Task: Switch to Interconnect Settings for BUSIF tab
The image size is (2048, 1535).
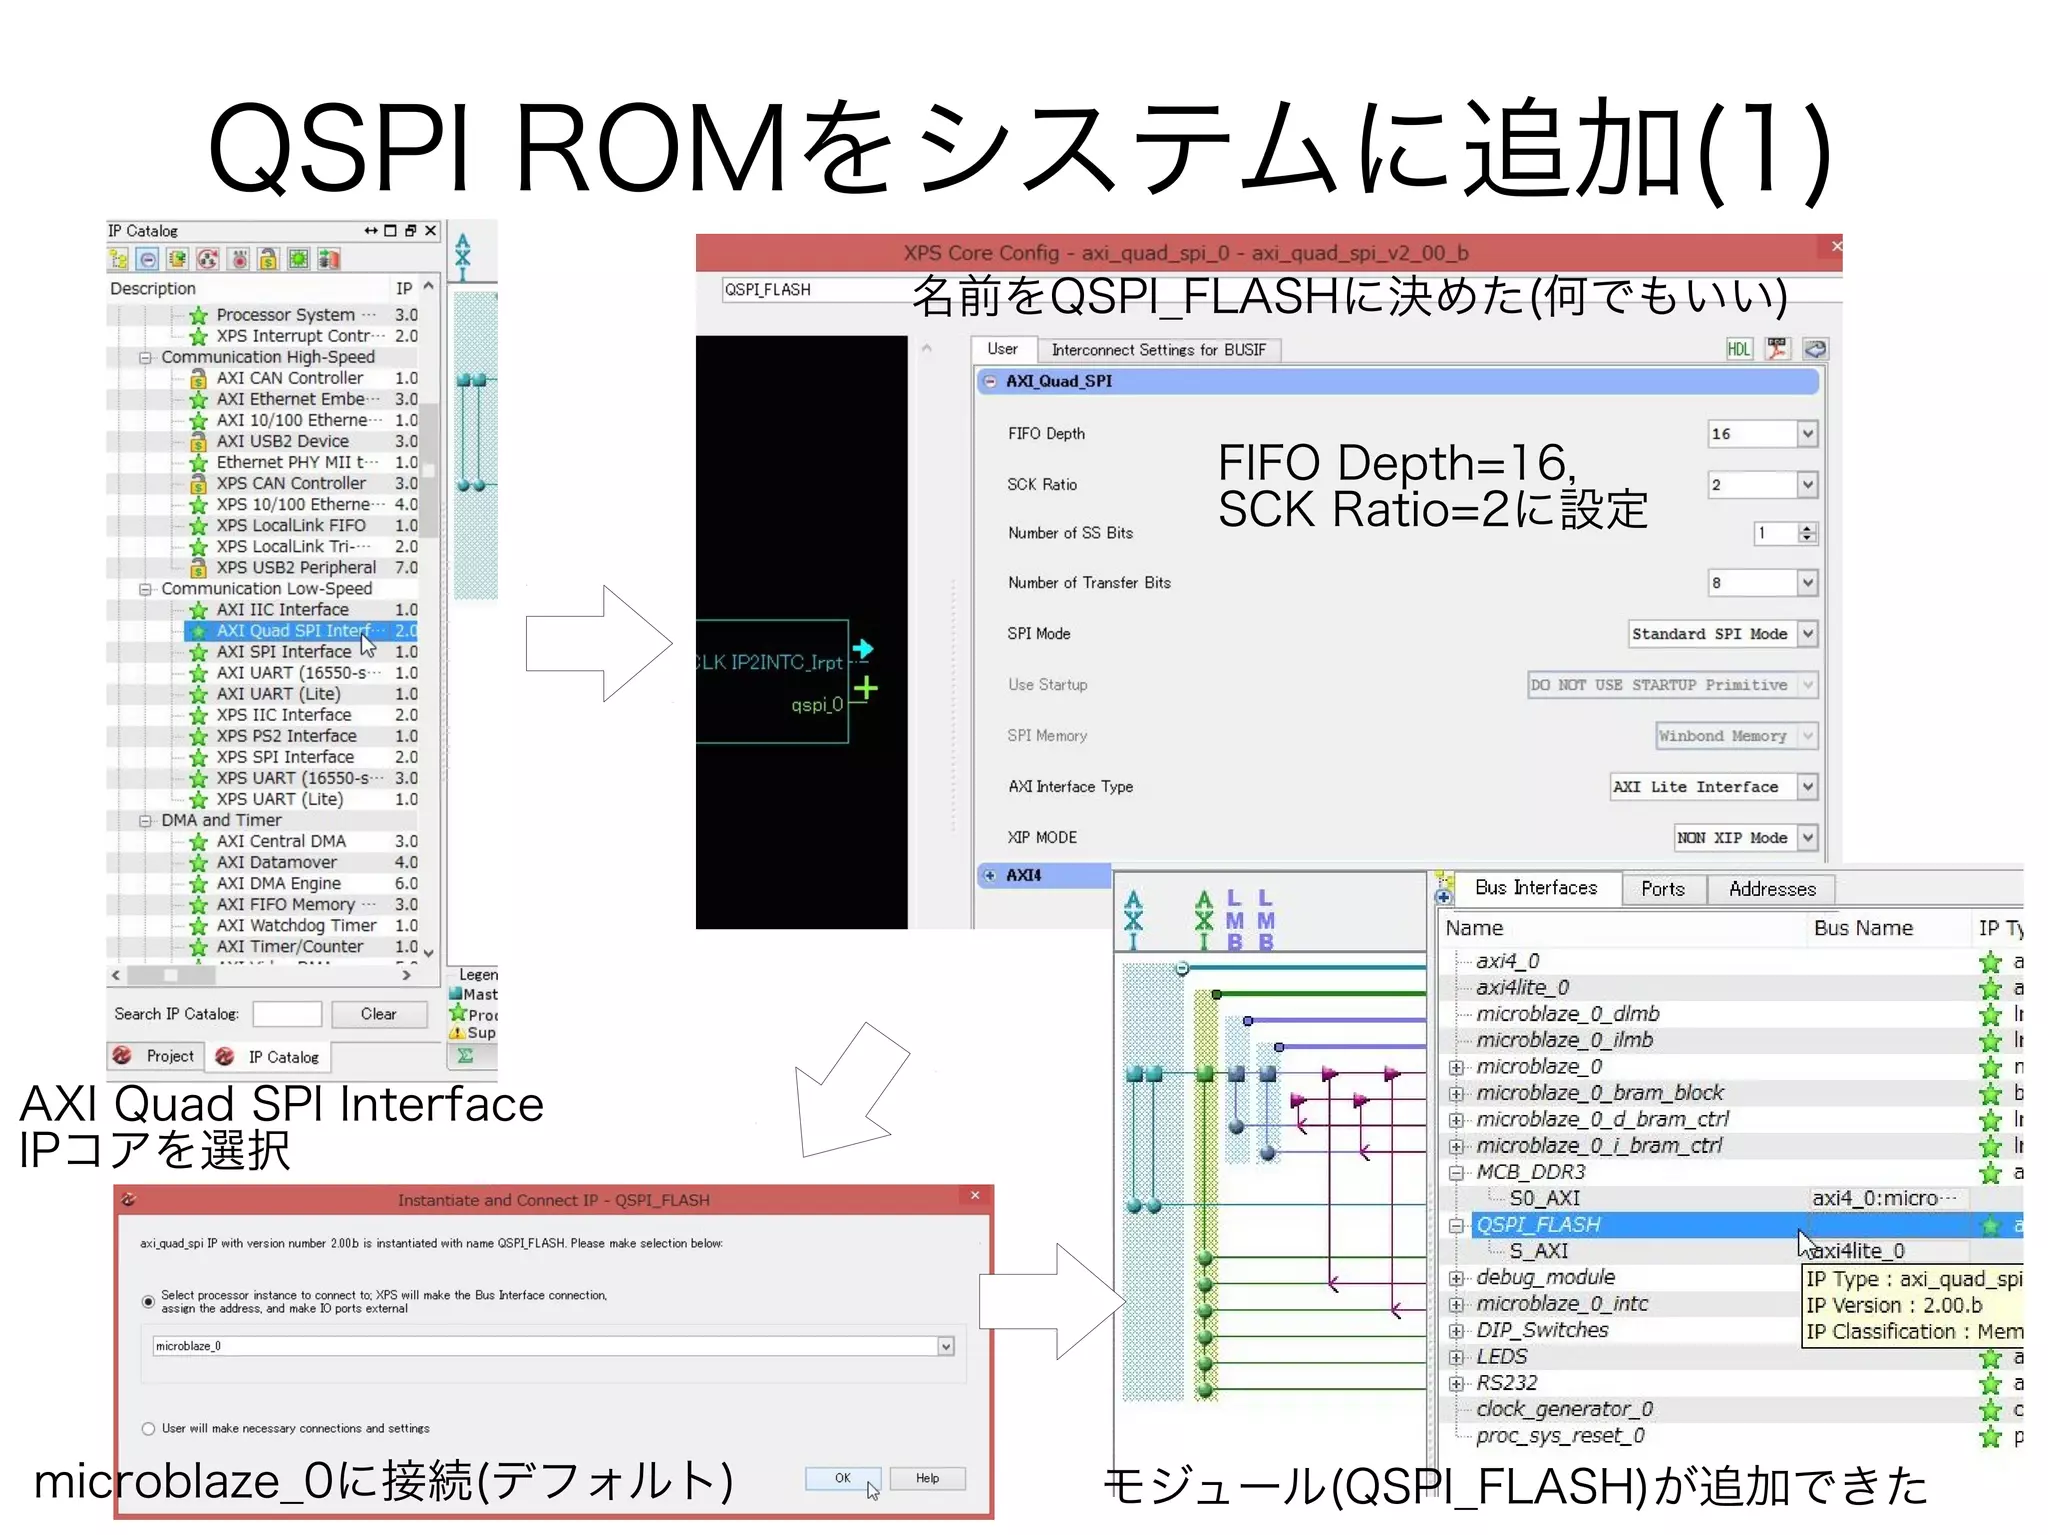Action: (x=1158, y=350)
